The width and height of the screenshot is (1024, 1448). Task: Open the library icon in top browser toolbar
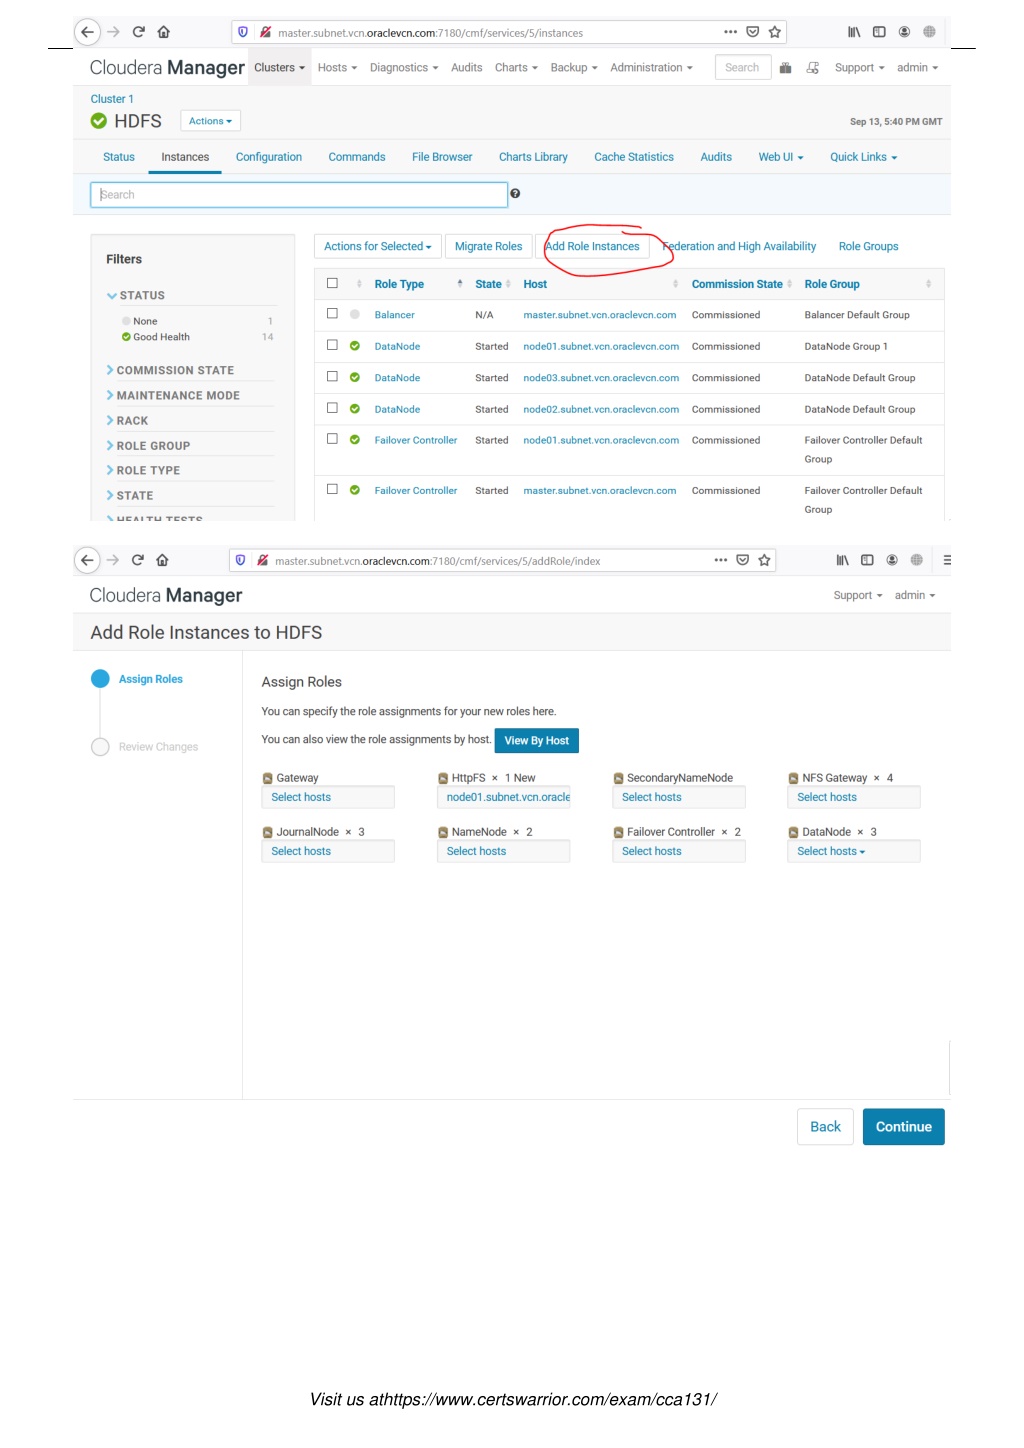coord(854,32)
